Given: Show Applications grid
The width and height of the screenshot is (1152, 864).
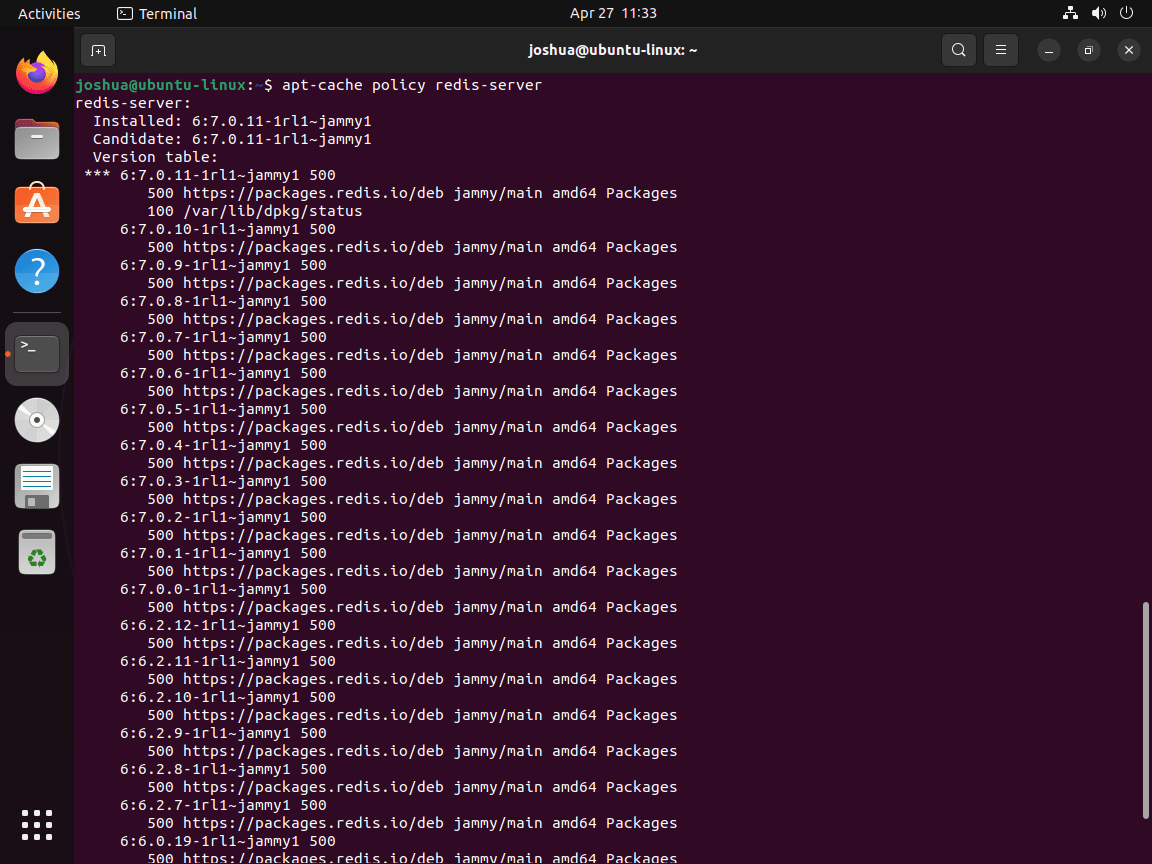Looking at the screenshot, I should tap(37, 825).
